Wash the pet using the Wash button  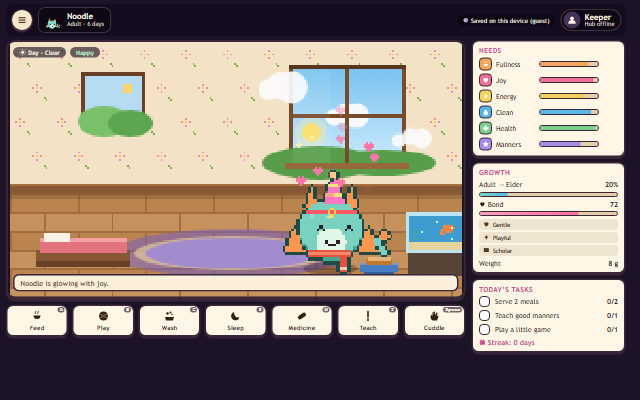coord(169,320)
